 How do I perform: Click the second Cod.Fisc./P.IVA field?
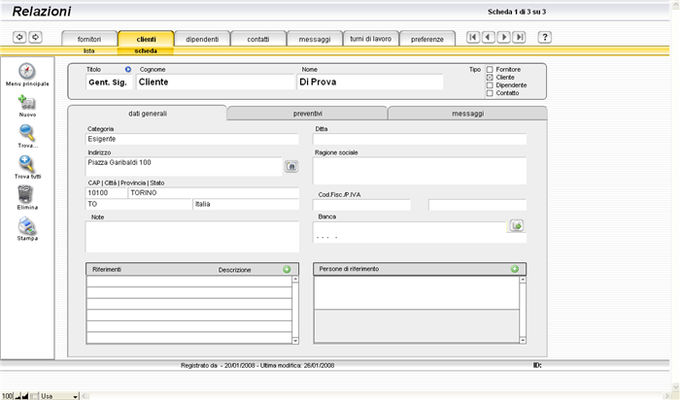click(x=477, y=205)
